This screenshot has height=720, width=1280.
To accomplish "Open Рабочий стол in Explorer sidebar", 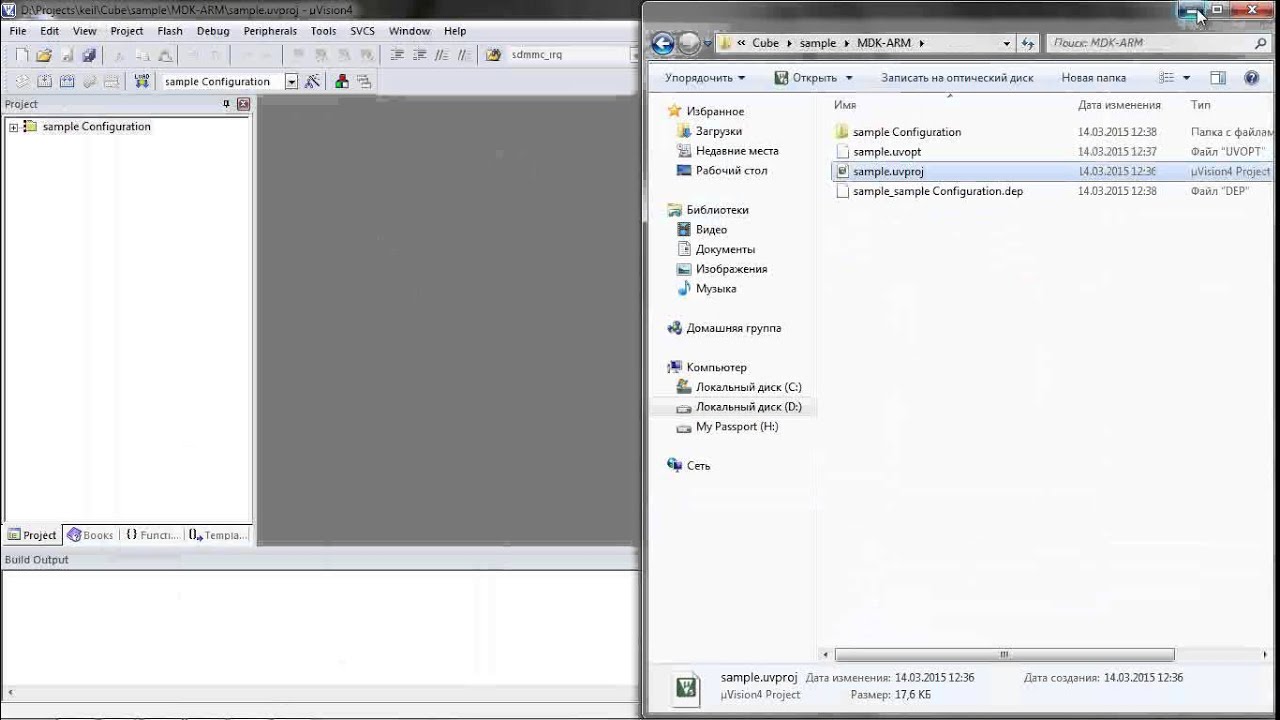I will 731,170.
